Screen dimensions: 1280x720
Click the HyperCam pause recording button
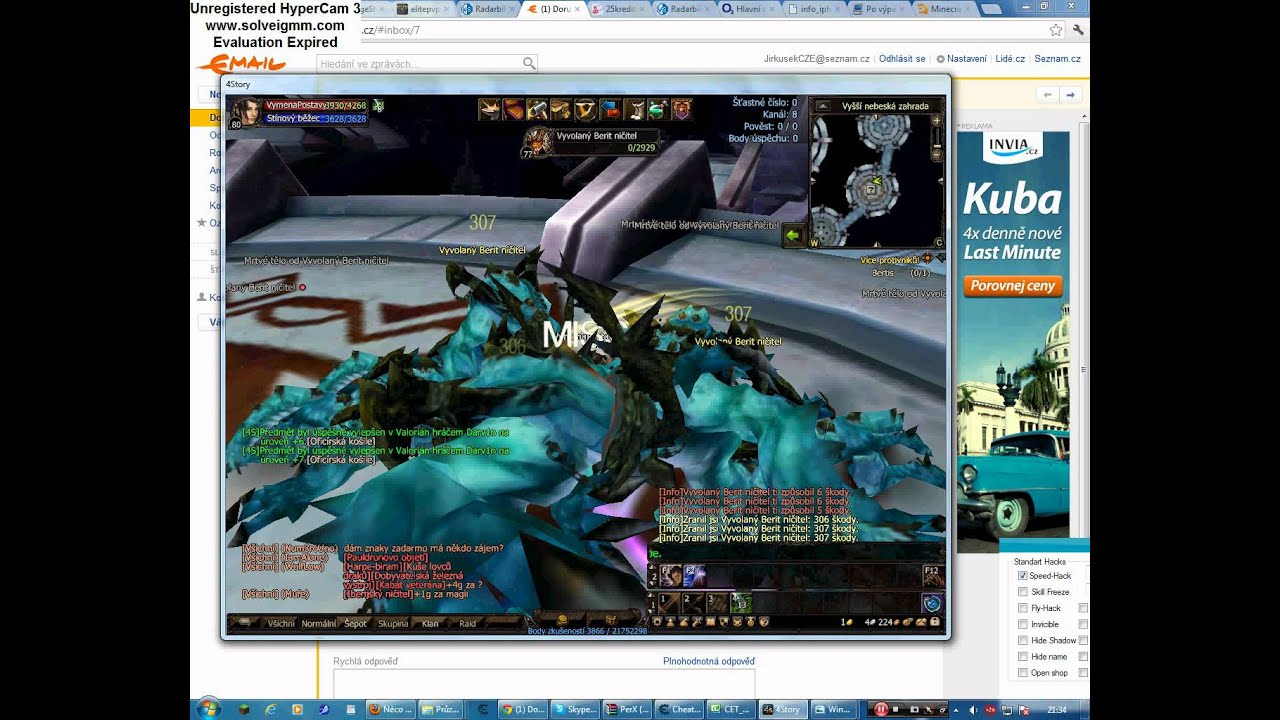tap(882, 709)
